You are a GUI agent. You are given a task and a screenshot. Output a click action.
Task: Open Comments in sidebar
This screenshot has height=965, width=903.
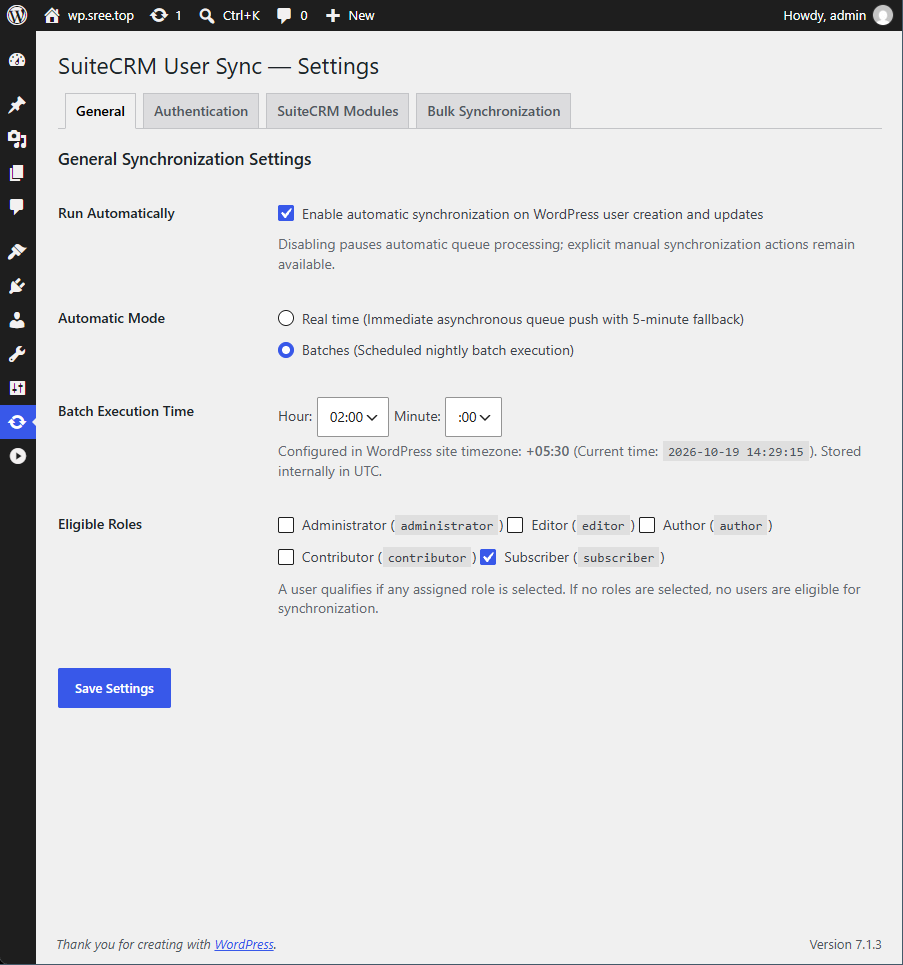[17, 207]
